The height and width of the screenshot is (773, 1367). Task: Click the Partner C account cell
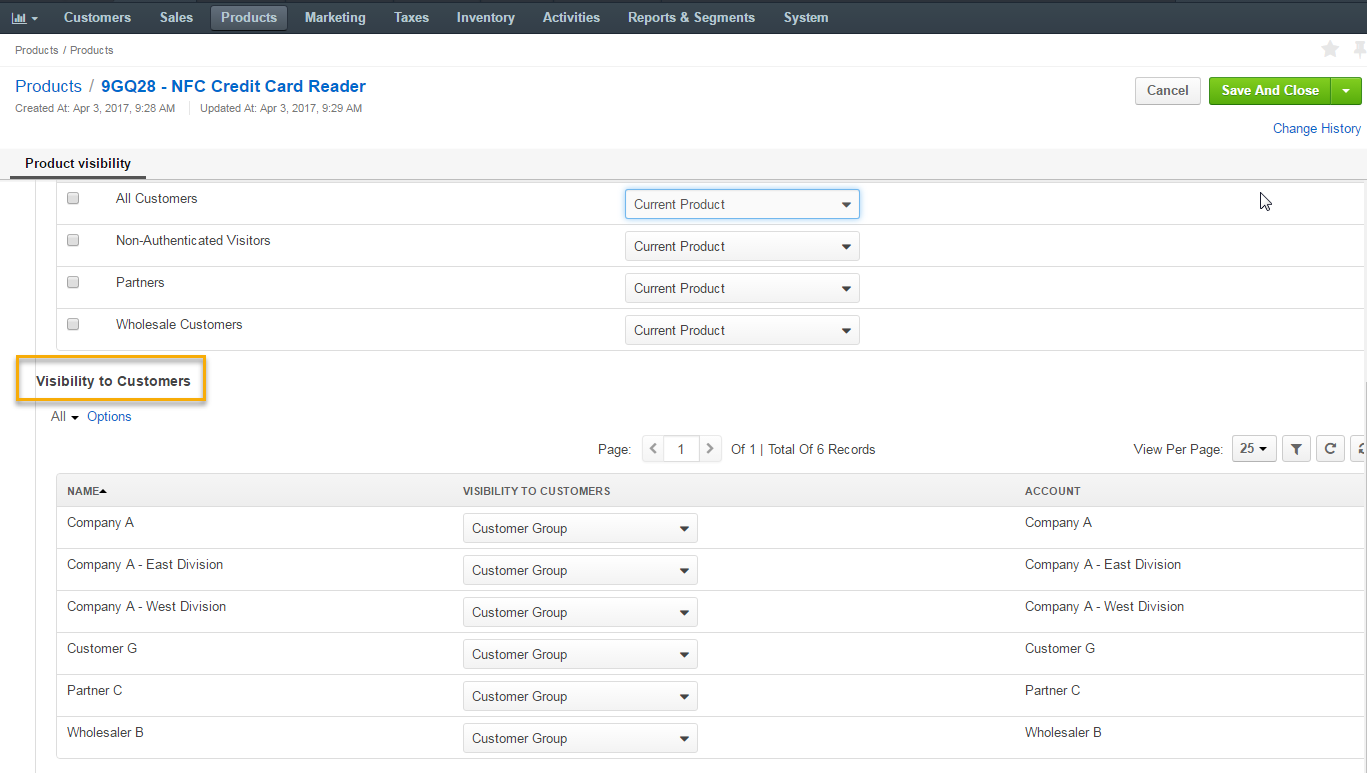[x=1052, y=690]
